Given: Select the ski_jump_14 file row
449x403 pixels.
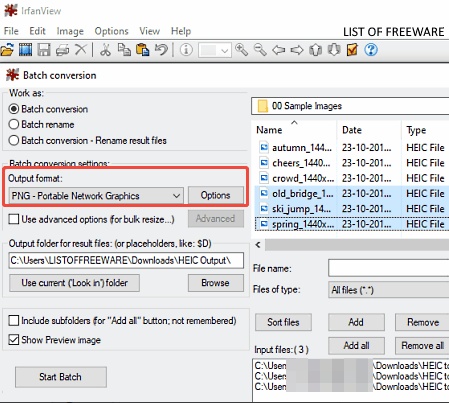Looking at the screenshot, I should tap(352, 209).
